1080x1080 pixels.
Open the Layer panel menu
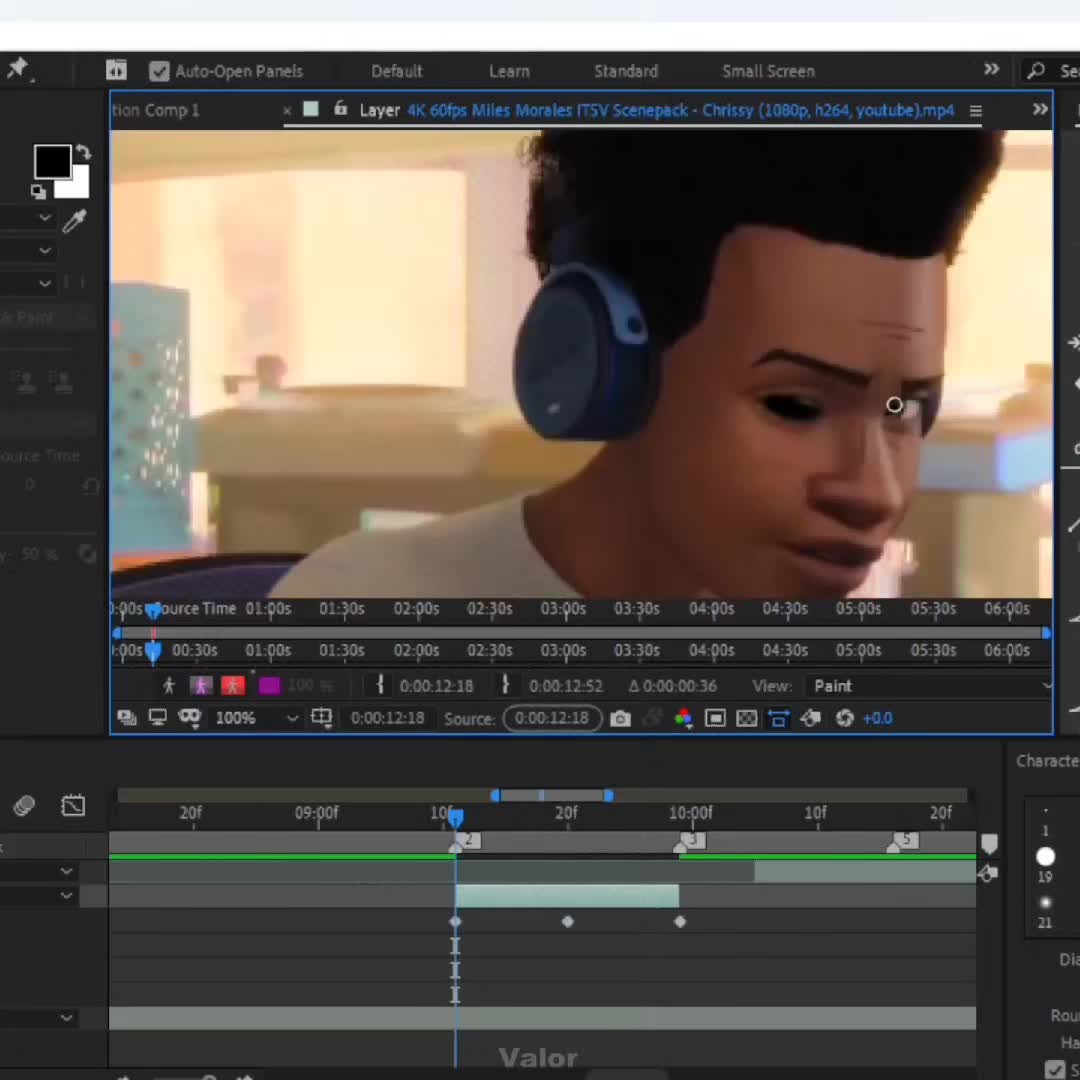[x=975, y=110]
